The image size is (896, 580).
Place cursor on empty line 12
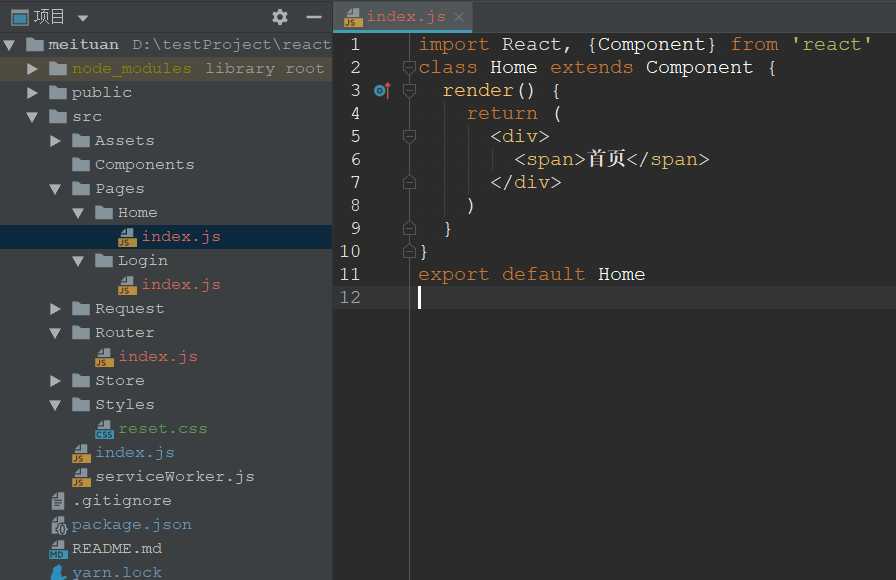click(651, 297)
